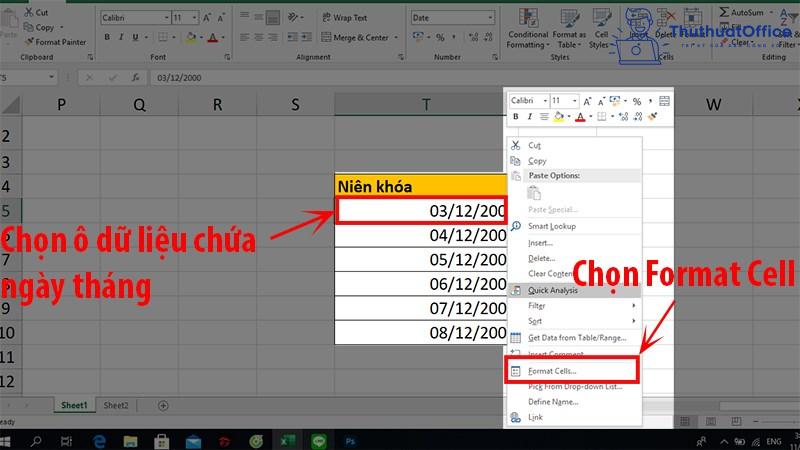This screenshot has width=800, height=450.
Task: Toggle ribbon Align Right
Action: click(x=273, y=37)
